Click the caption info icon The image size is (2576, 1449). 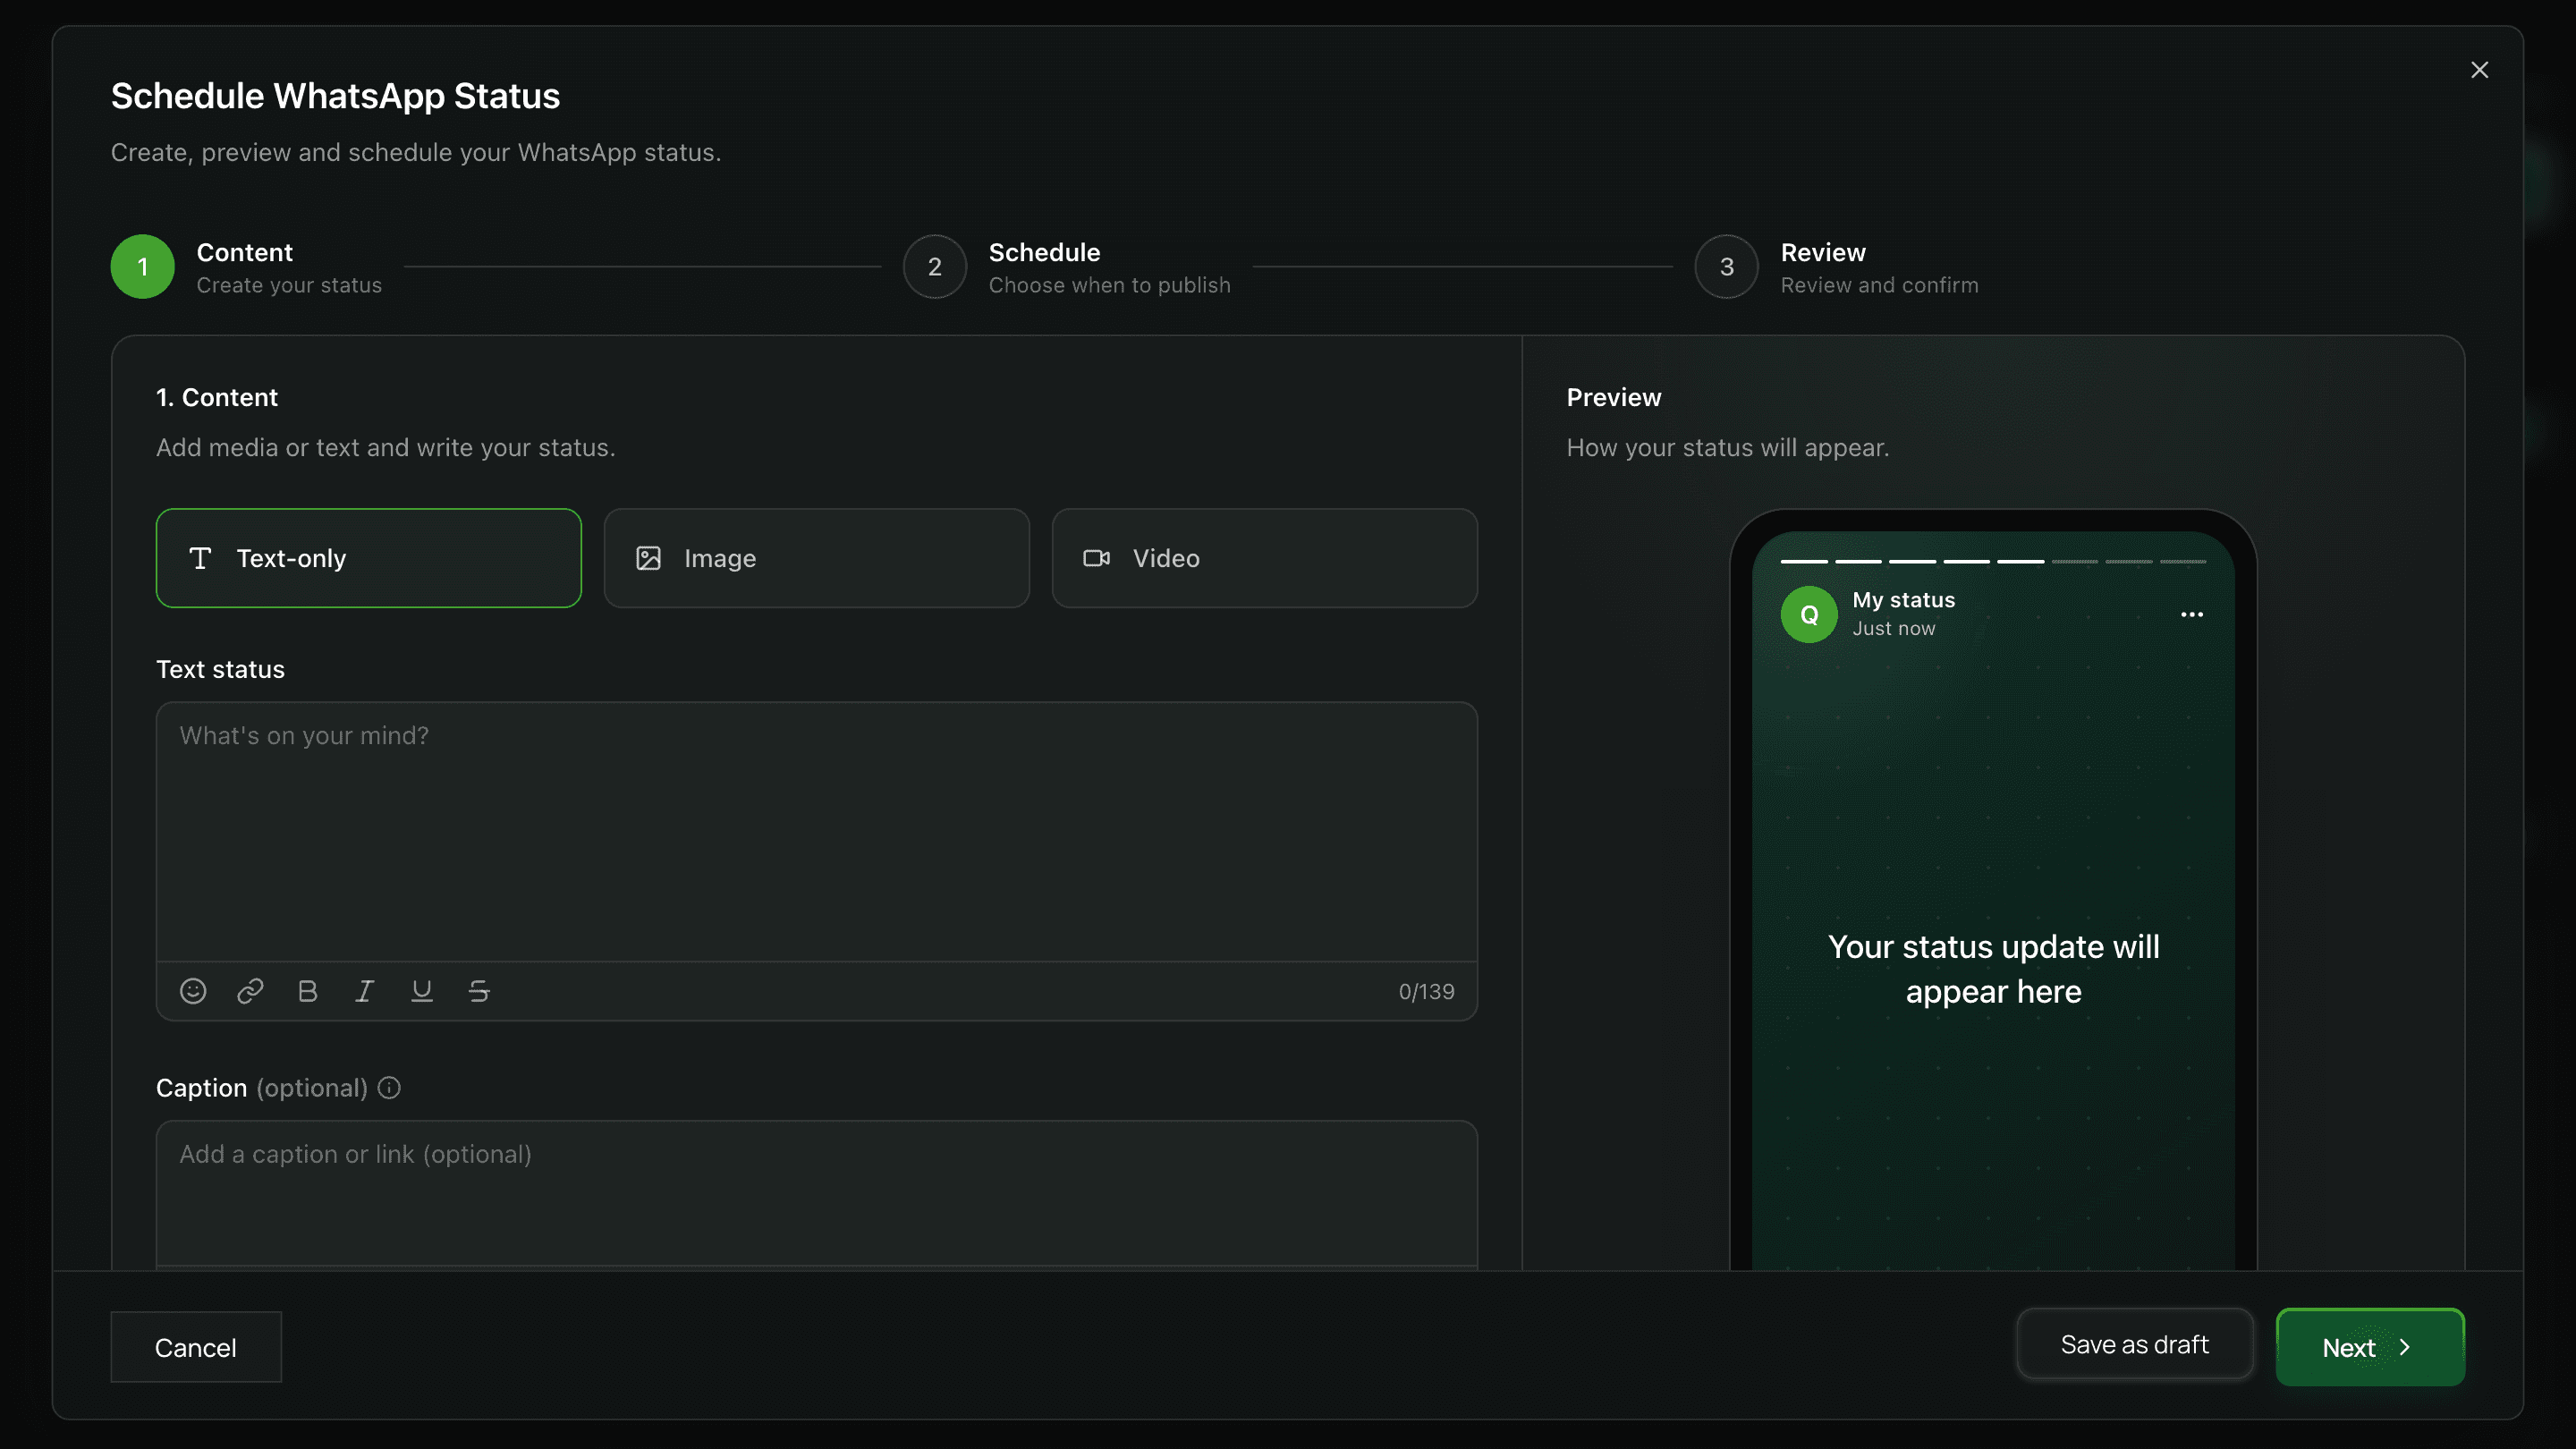[389, 1088]
